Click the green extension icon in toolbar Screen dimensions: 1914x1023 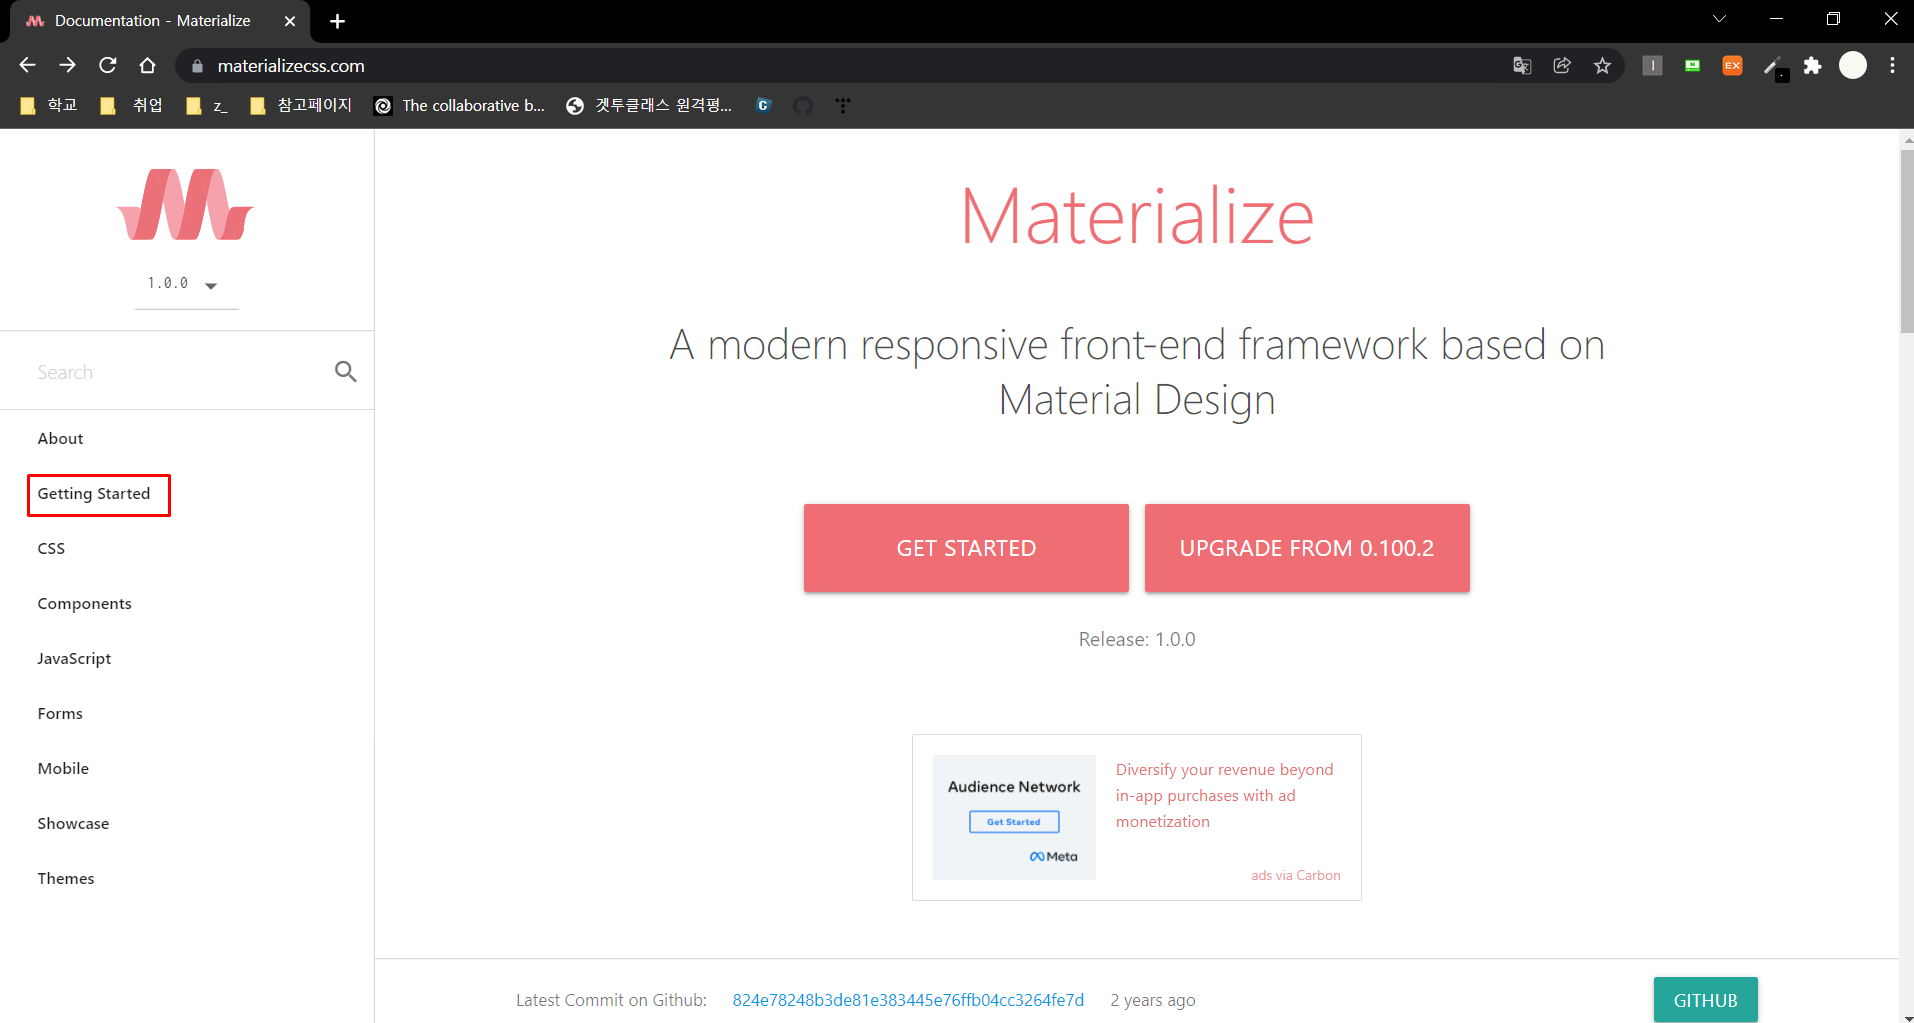coord(1692,66)
